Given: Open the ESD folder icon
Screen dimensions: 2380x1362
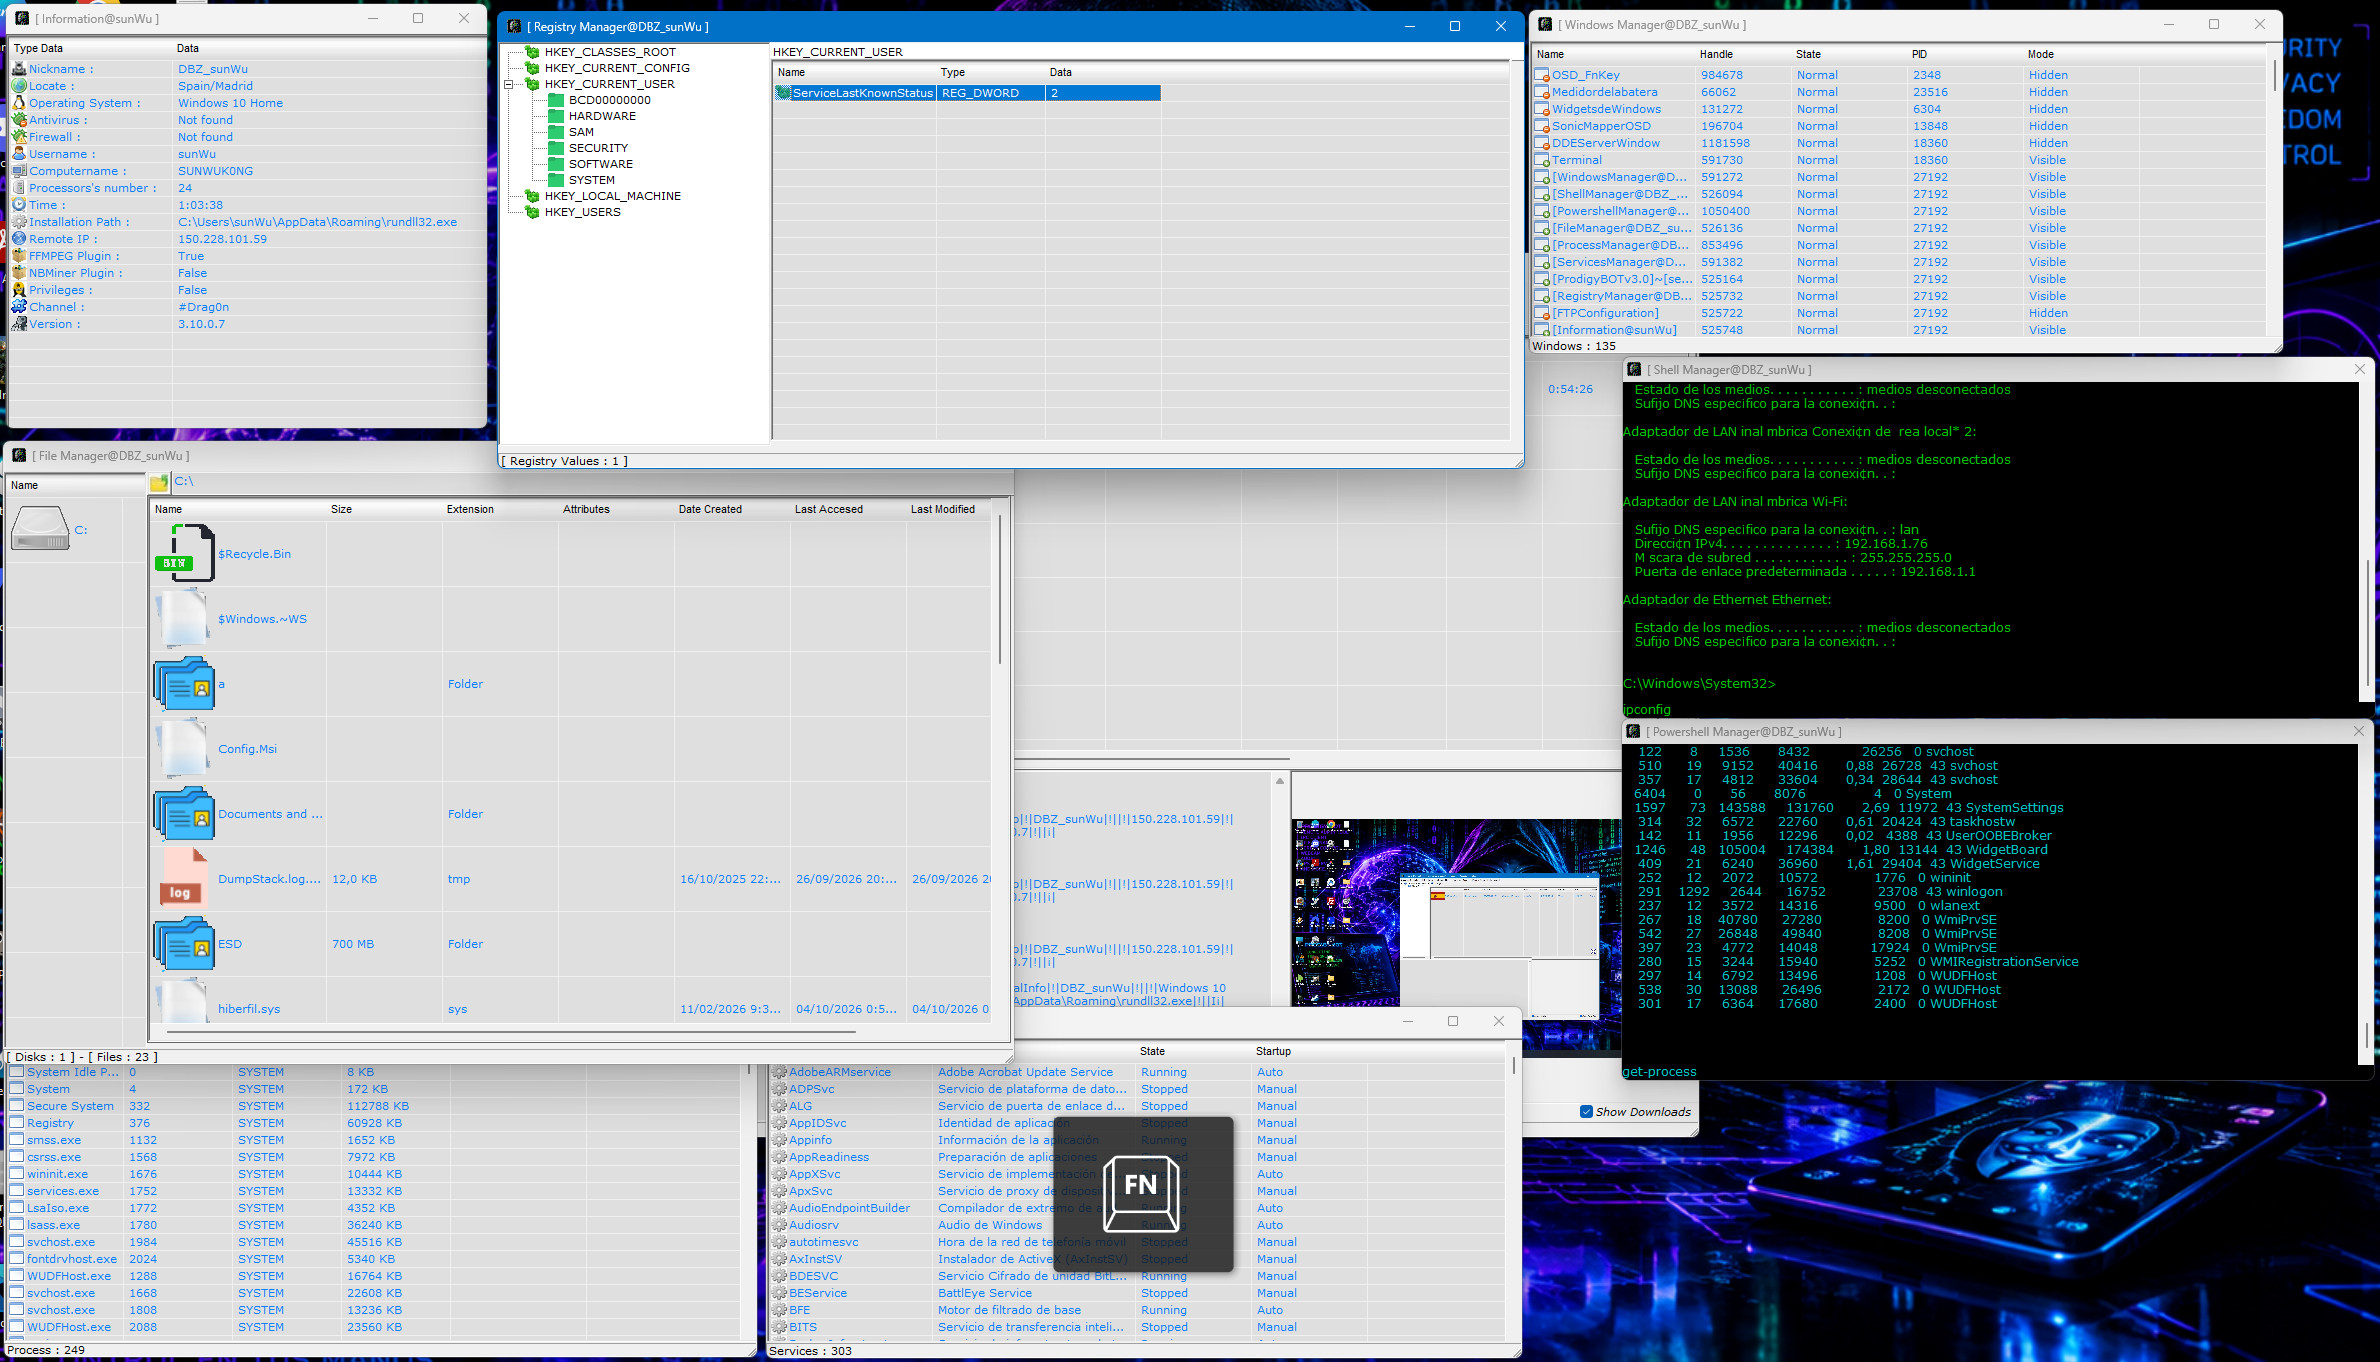Looking at the screenshot, I should click(x=185, y=944).
